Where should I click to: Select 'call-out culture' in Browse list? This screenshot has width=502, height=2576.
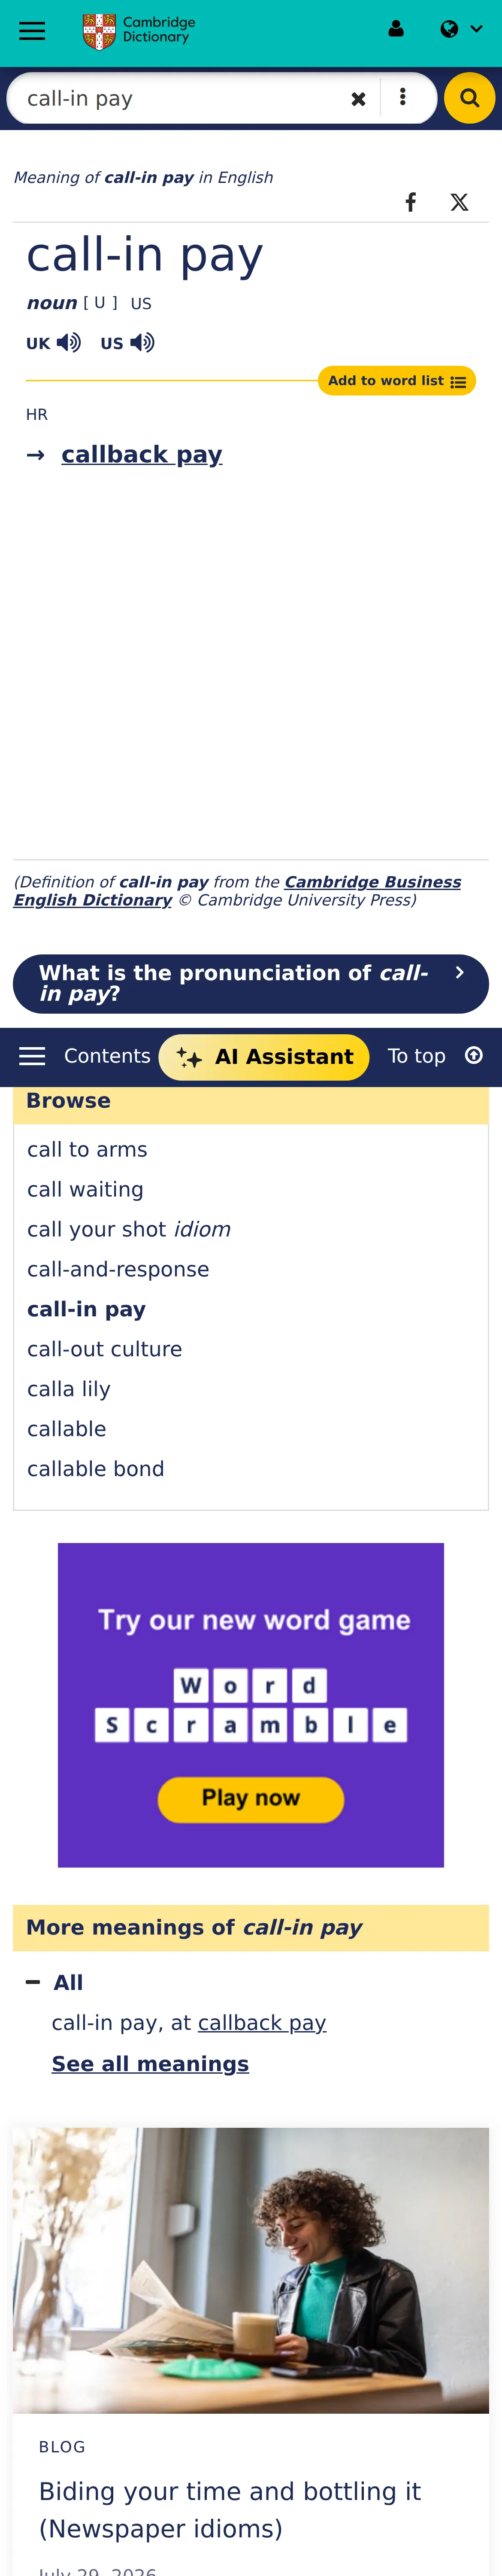[x=105, y=1349]
